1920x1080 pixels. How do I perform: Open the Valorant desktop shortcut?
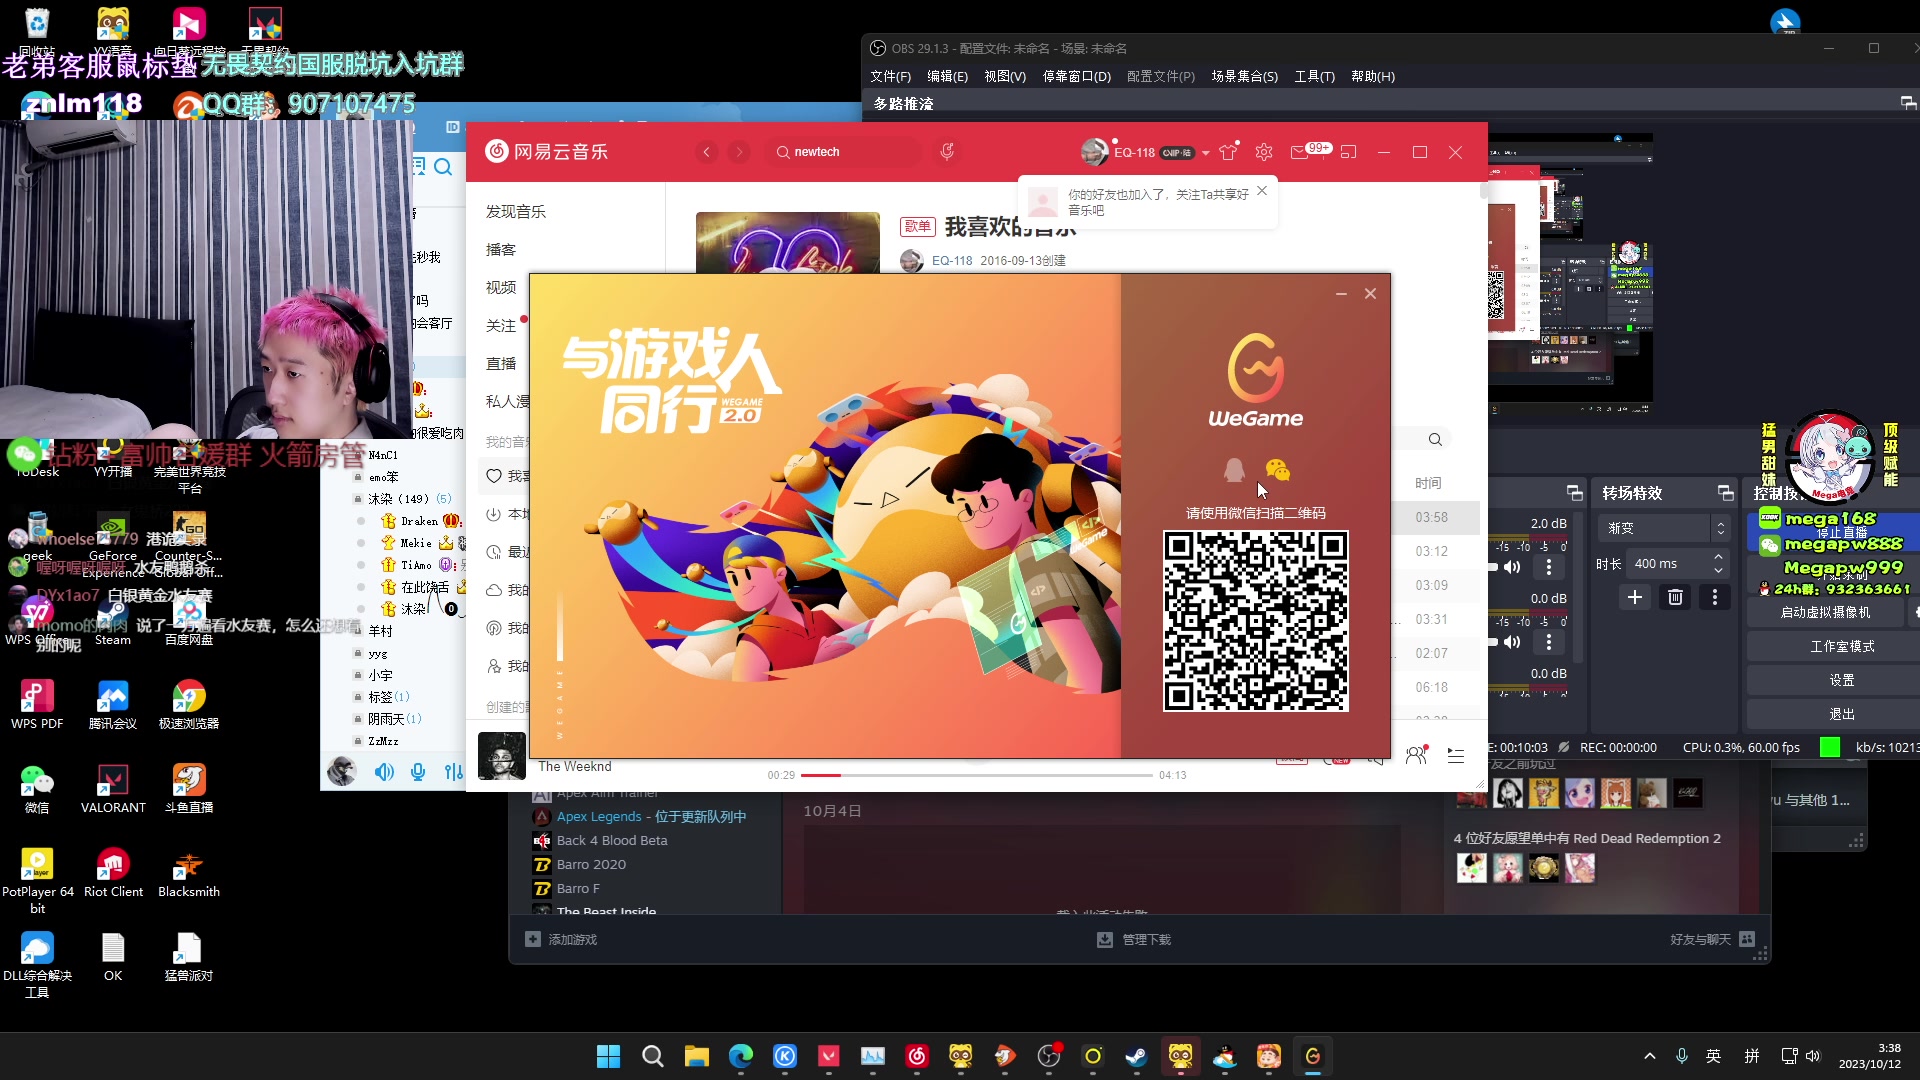point(113,788)
